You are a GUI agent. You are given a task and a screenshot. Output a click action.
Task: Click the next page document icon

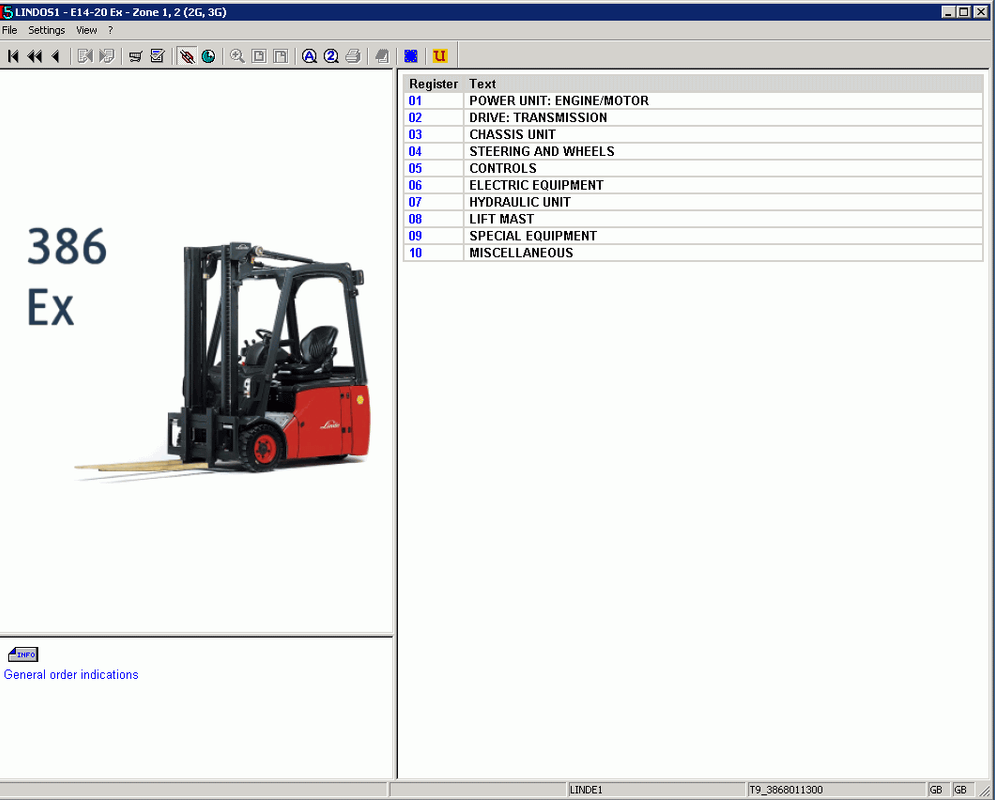tap(107, 56)
